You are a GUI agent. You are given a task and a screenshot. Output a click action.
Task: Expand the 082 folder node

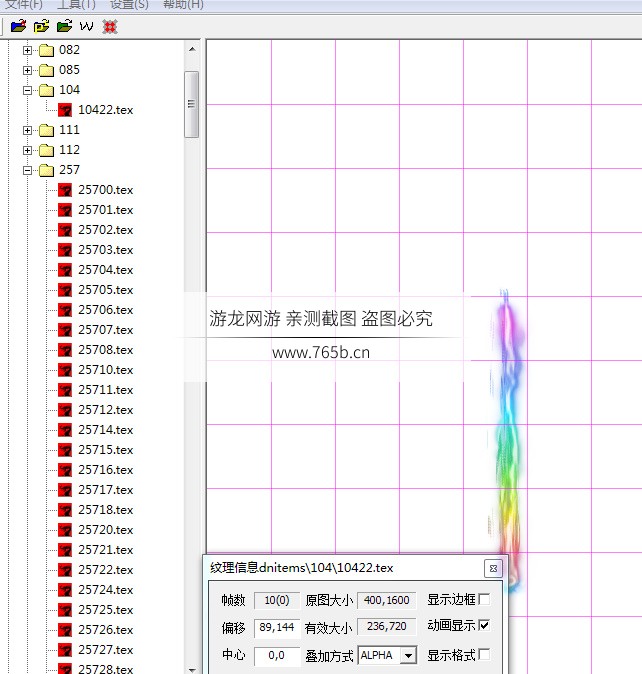click(x=28, y=51)
